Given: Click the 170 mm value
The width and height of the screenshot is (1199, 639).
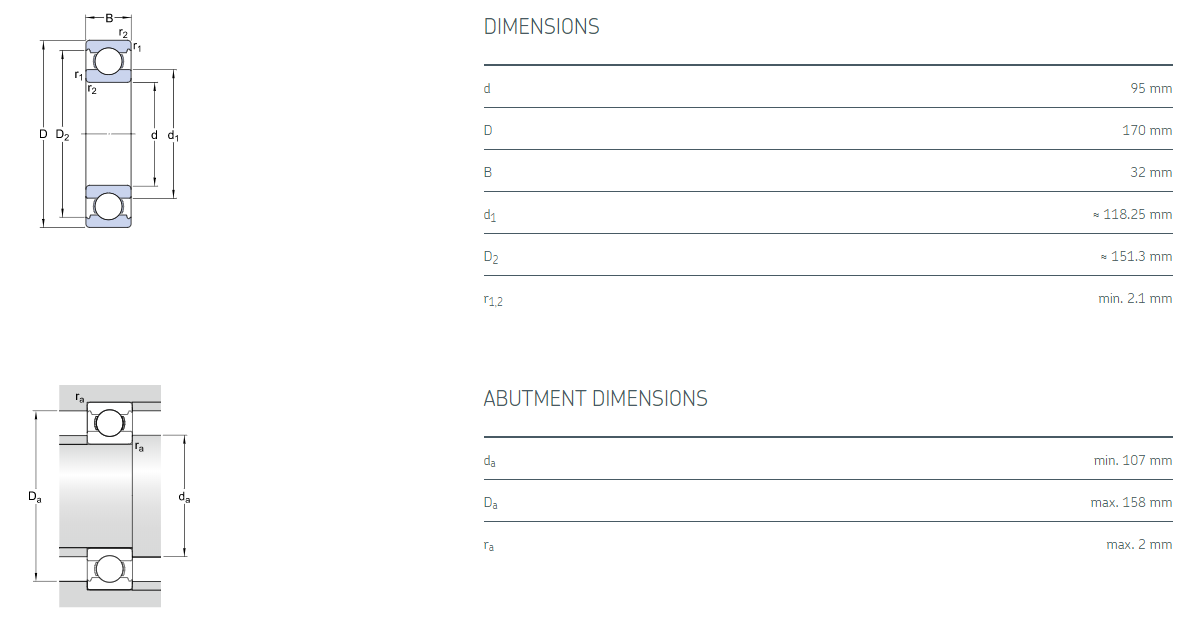Looking at the screenshot, I should (1147, 130).
